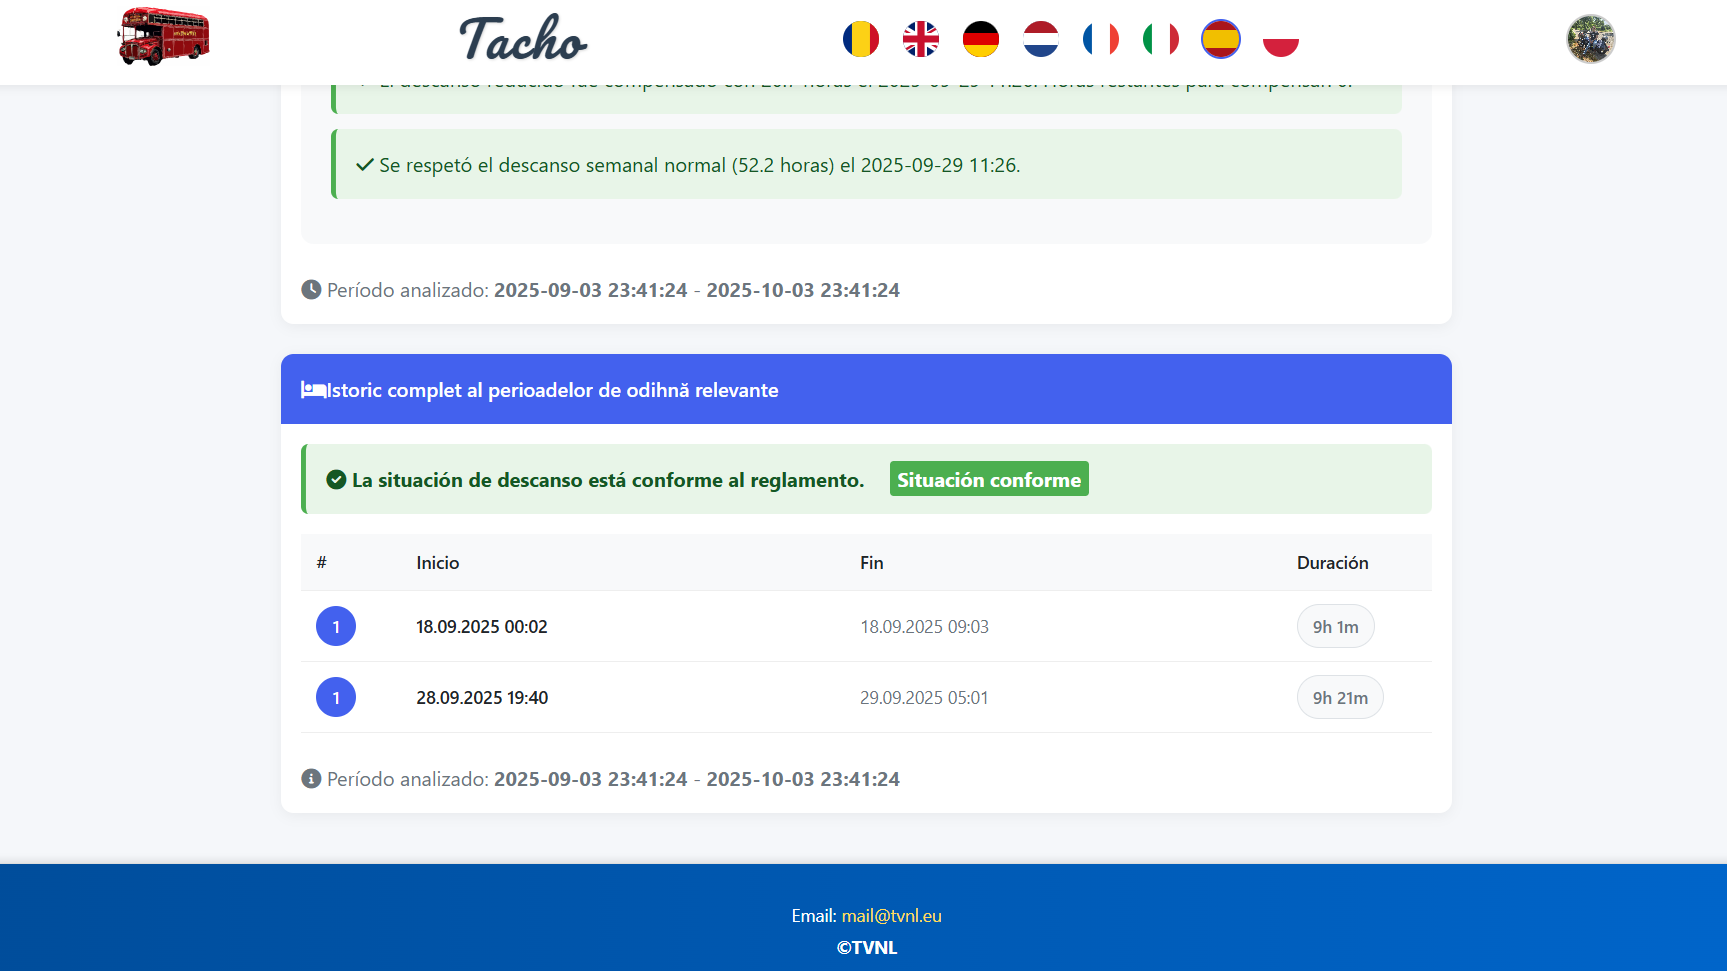
Task: Click the Netherlands flag icon
Action: point(1040,40)
